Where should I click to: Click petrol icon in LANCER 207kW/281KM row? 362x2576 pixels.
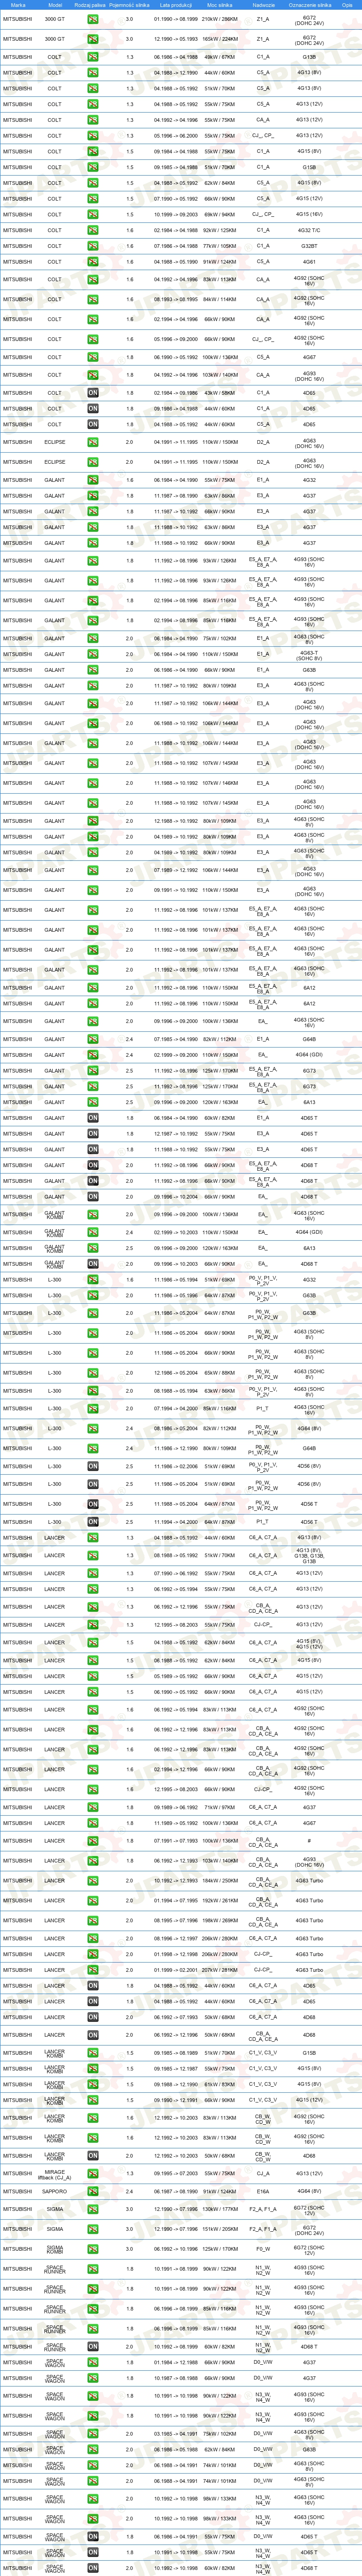click(x=92, y=1970)
